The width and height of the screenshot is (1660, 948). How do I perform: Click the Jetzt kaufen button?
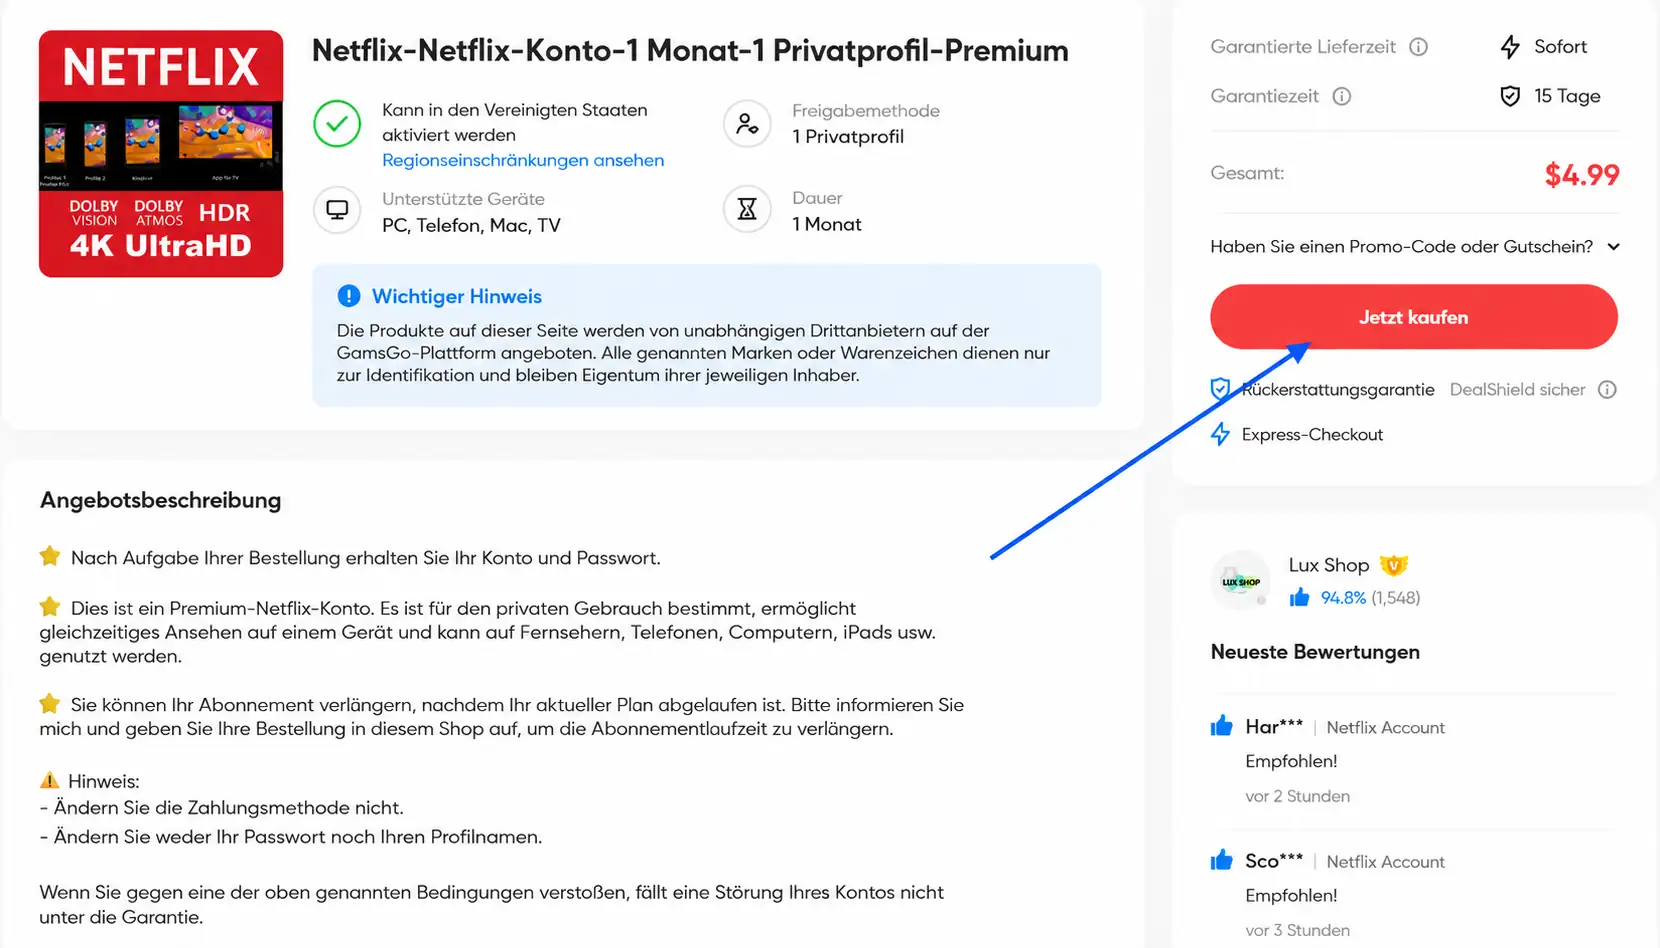[1414, 317]
